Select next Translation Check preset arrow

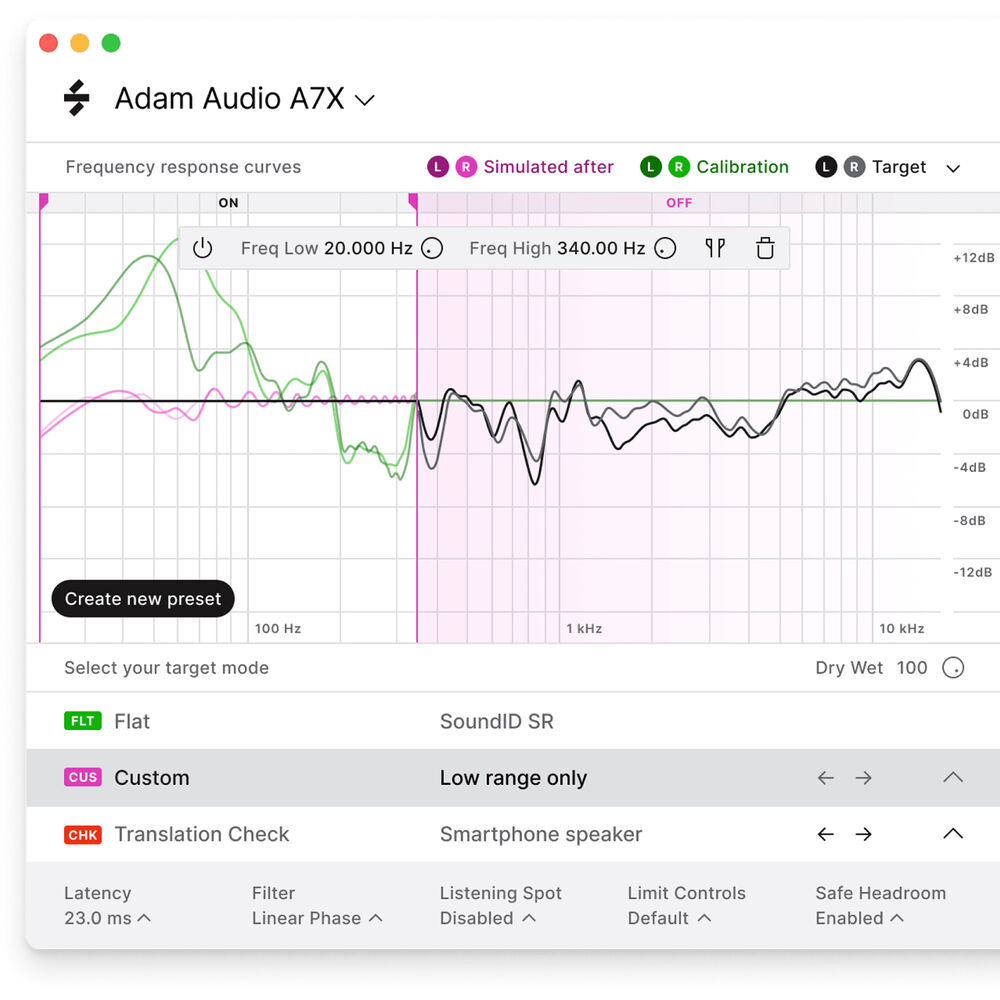(864, 834)
